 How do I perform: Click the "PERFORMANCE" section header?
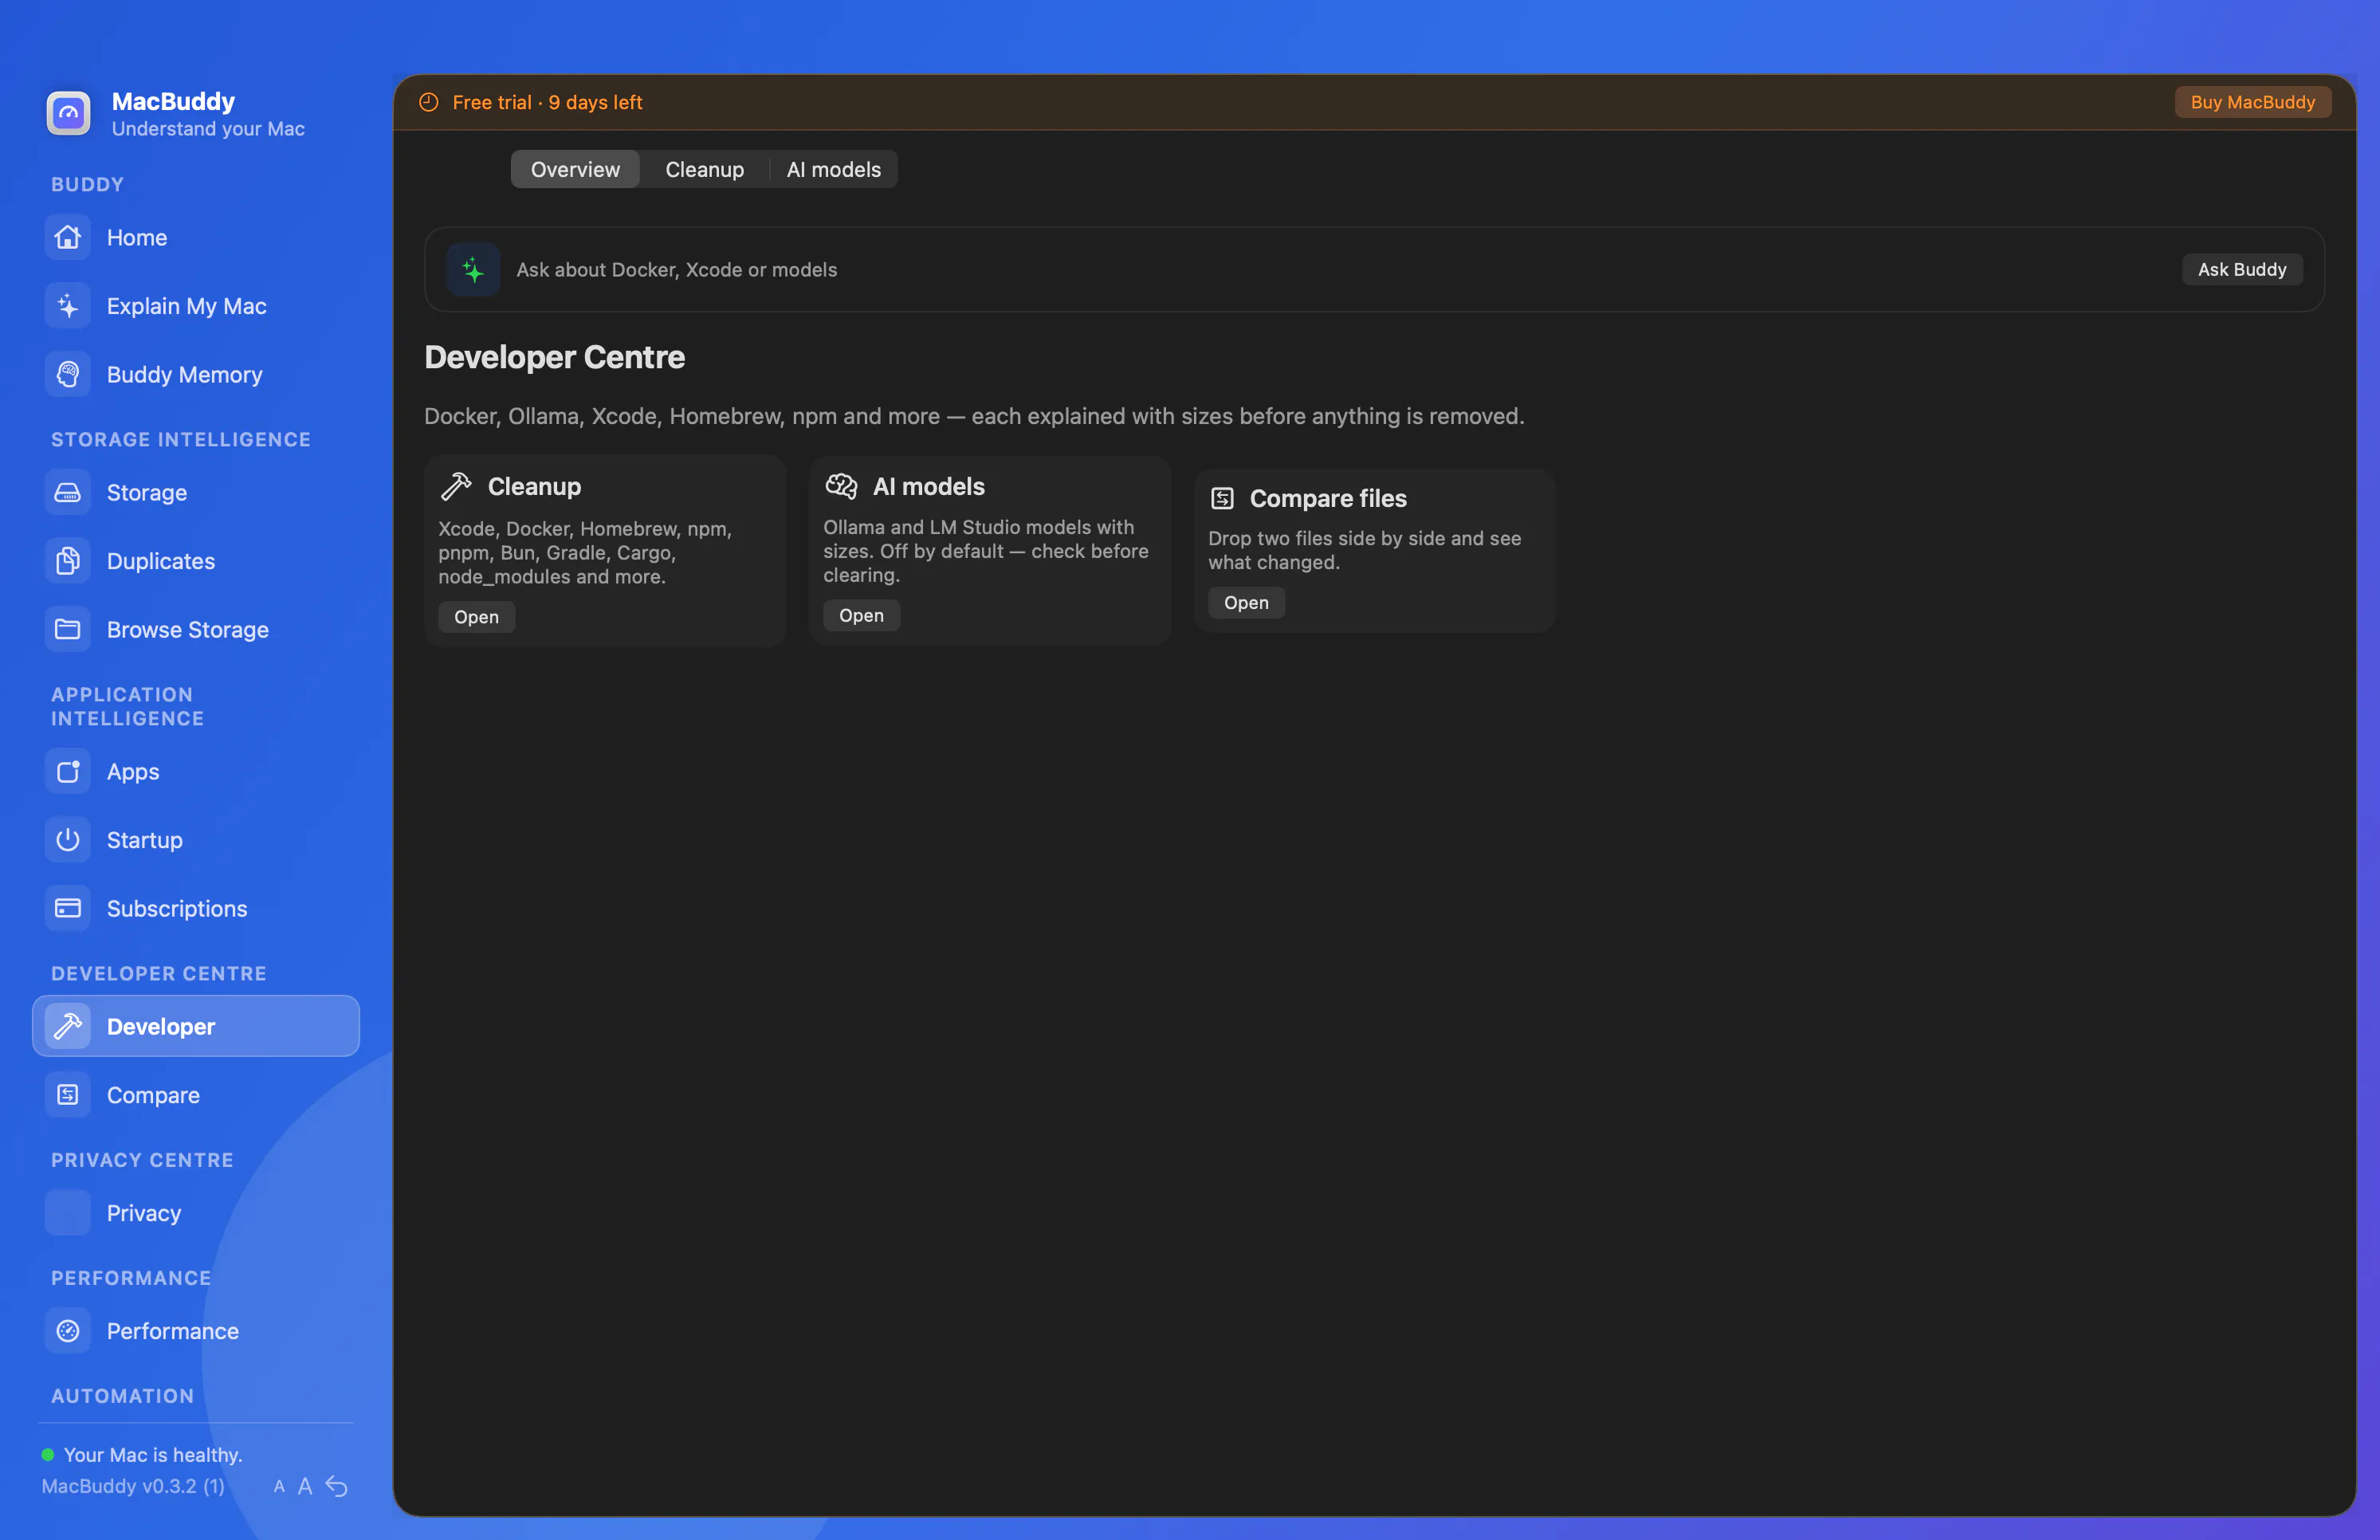pos(131,1278)
